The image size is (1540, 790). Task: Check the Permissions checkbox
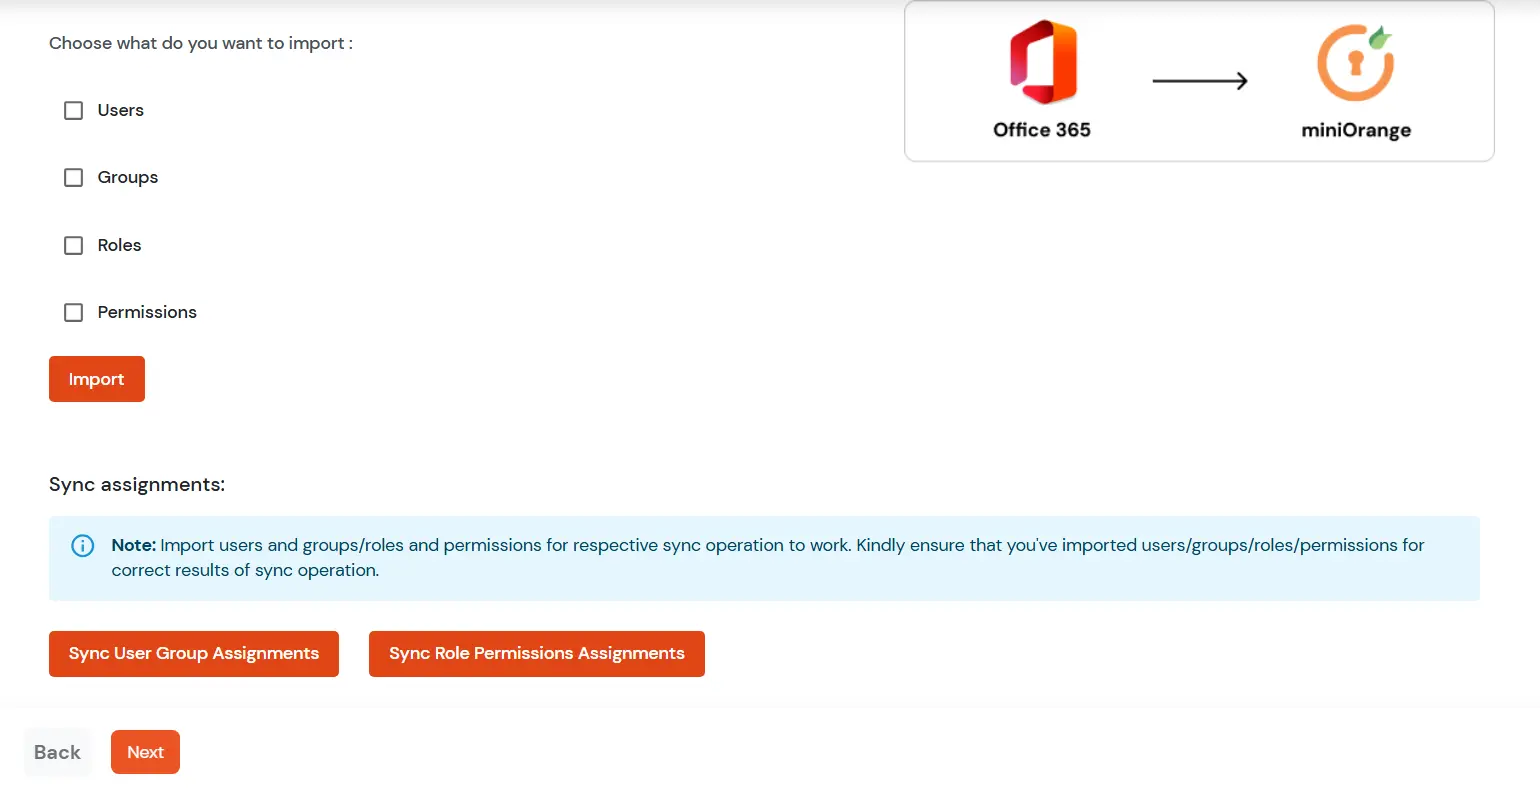pos(74,312)
